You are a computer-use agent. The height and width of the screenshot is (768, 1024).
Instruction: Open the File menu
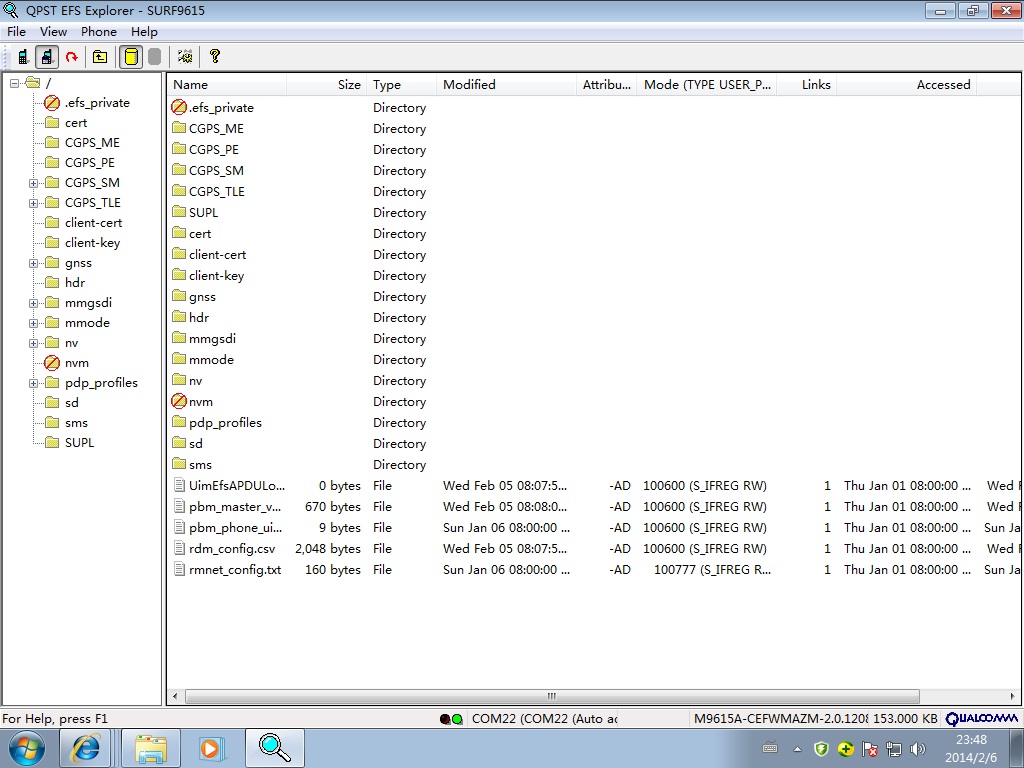click(x=16, y=32)
